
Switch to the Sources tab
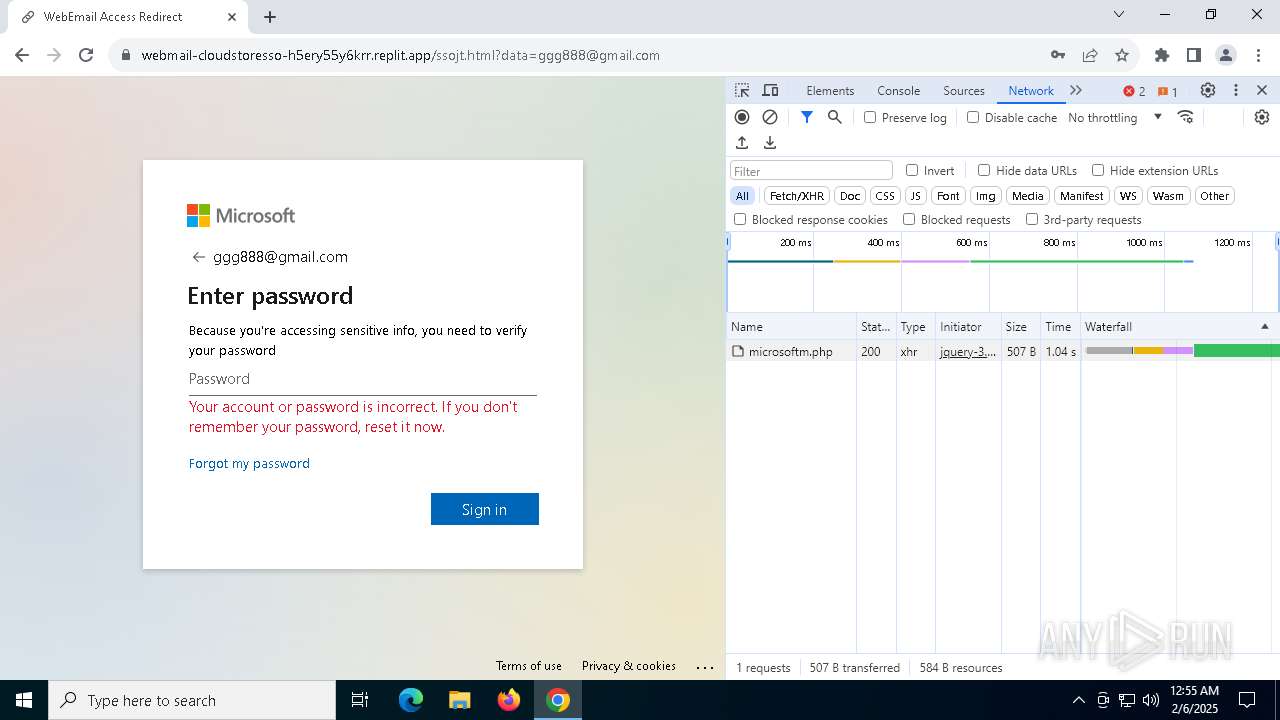coord(964,90)
